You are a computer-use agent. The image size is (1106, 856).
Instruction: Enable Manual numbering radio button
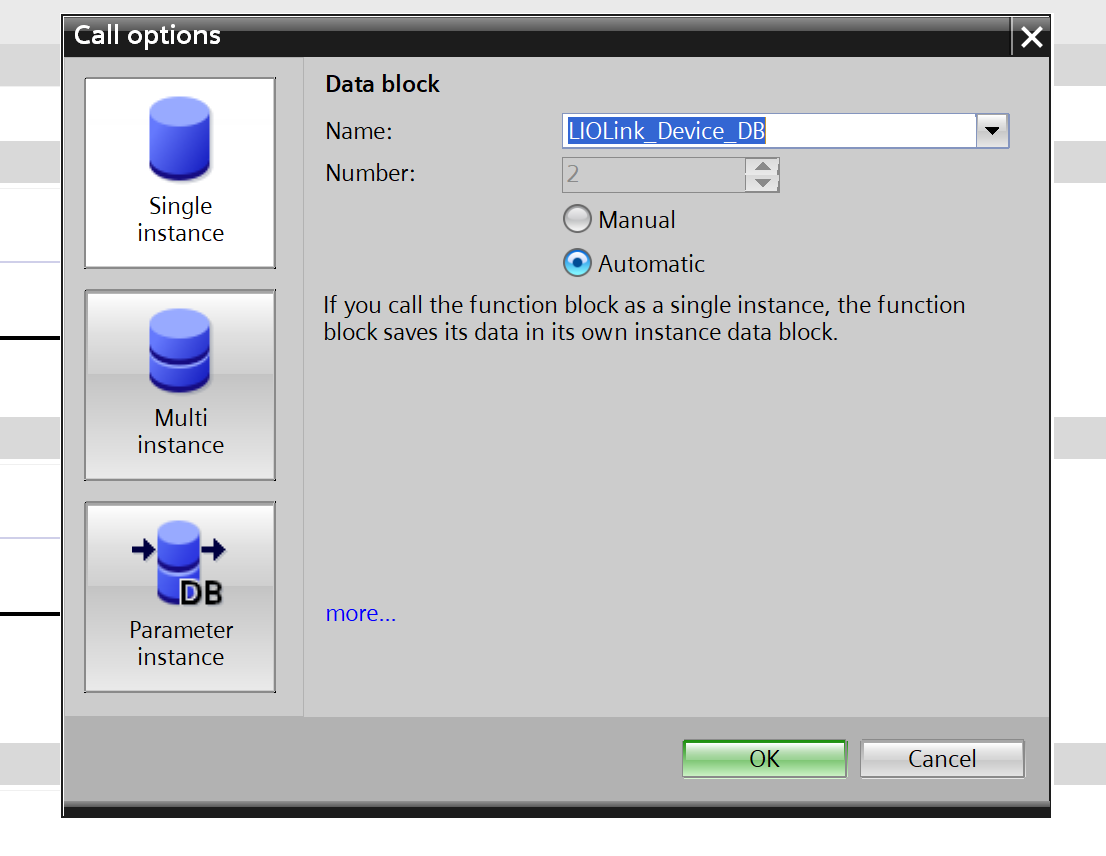[577, 219]
